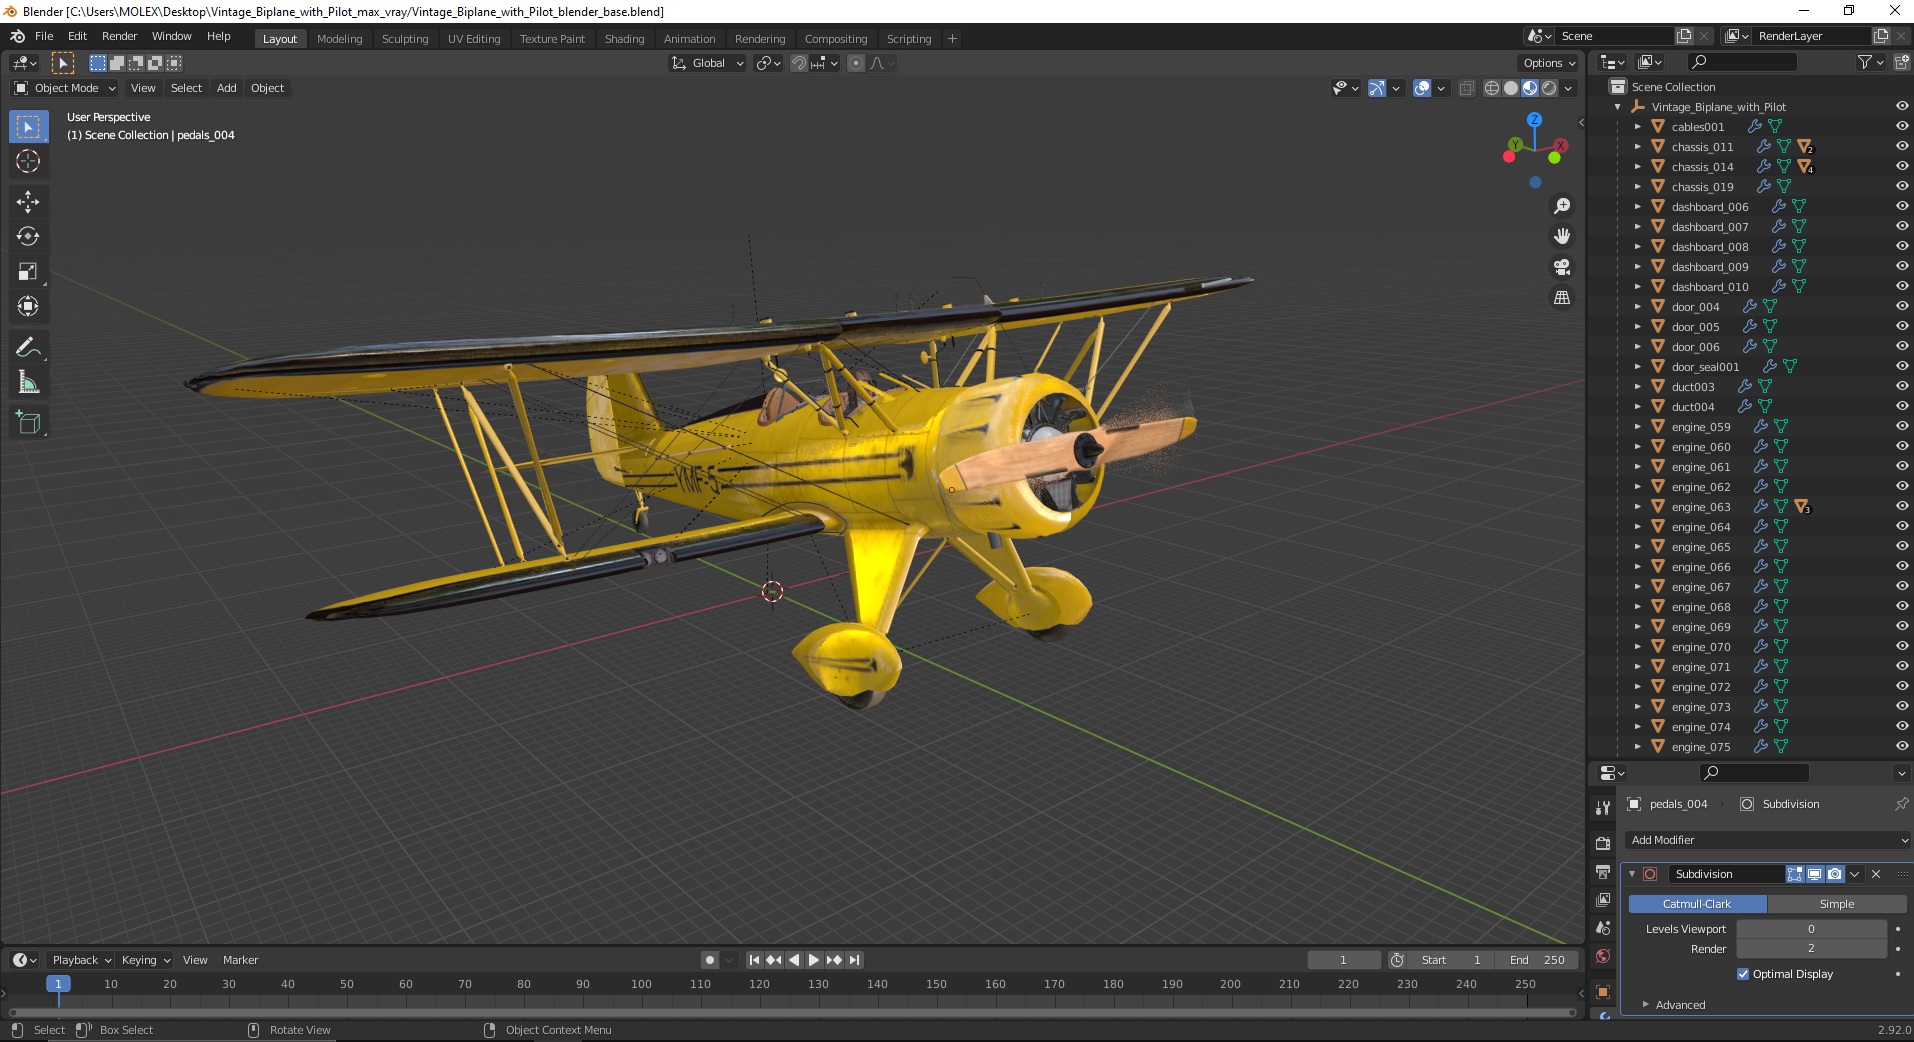The width and height of the screenshot is (1914, 1042).
Task: Open the timeline Marker menu
Action: [240, 960]
